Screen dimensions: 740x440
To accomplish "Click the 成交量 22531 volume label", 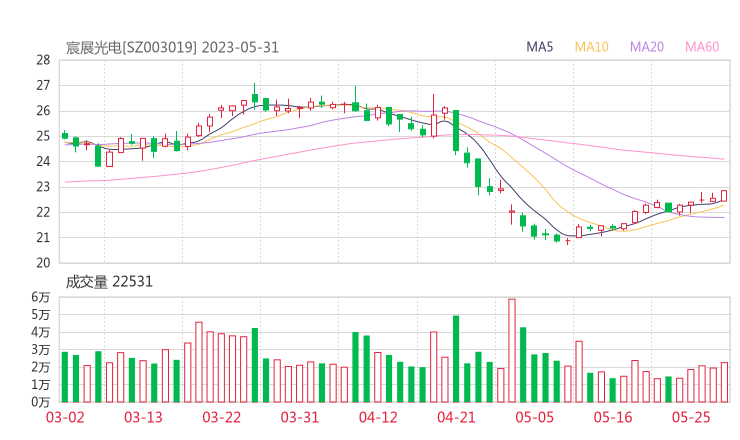I will 109,282.
